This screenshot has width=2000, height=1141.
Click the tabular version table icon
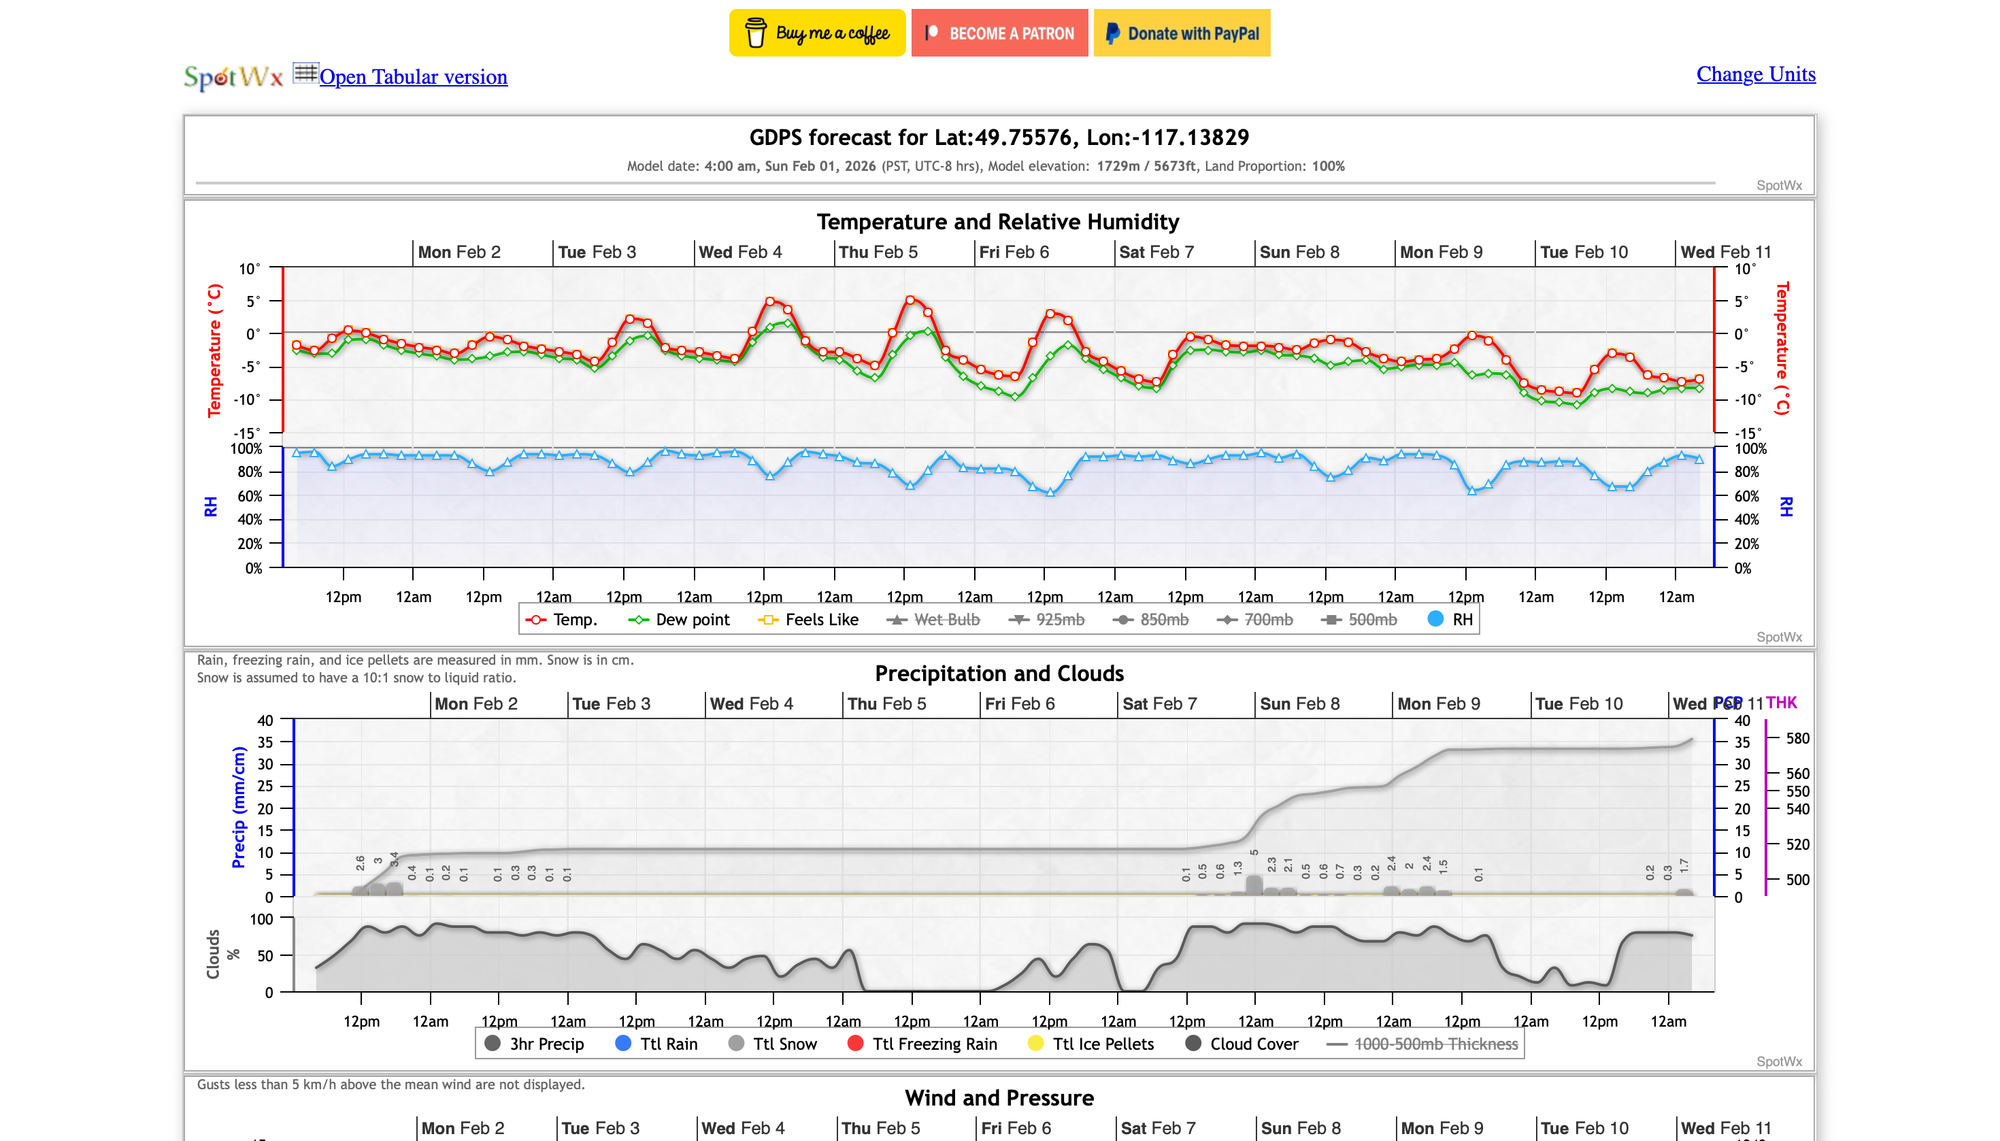coord(305,73)
